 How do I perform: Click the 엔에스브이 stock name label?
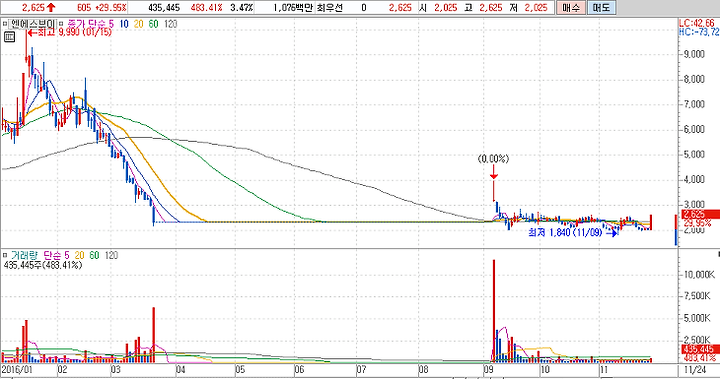pos(32,24)
